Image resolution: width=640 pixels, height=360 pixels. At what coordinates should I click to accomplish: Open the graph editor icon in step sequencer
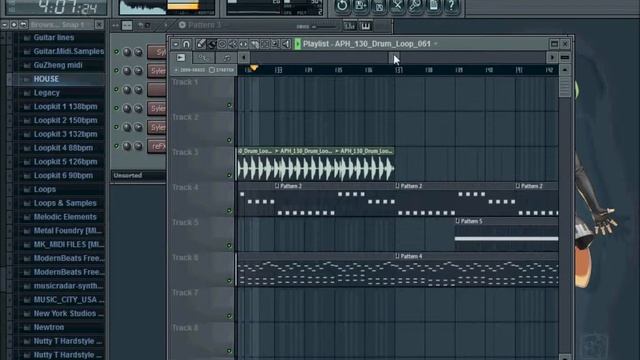[350, 26]
